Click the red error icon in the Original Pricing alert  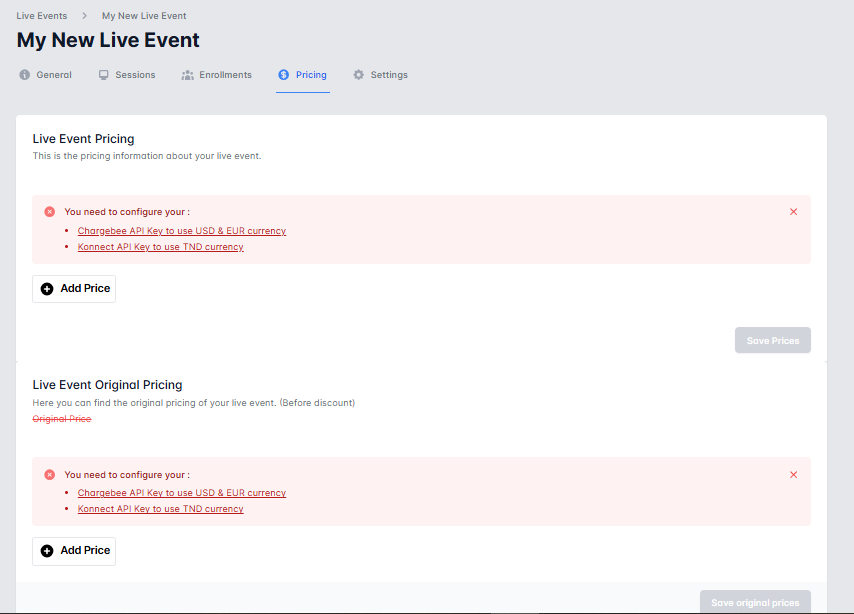click(50, 475)
